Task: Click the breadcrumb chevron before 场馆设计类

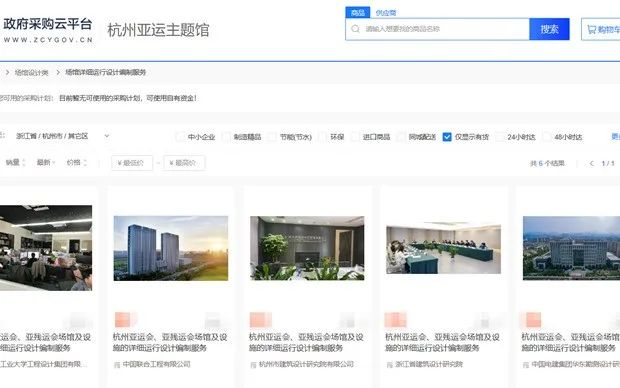Action: [7, 72]
